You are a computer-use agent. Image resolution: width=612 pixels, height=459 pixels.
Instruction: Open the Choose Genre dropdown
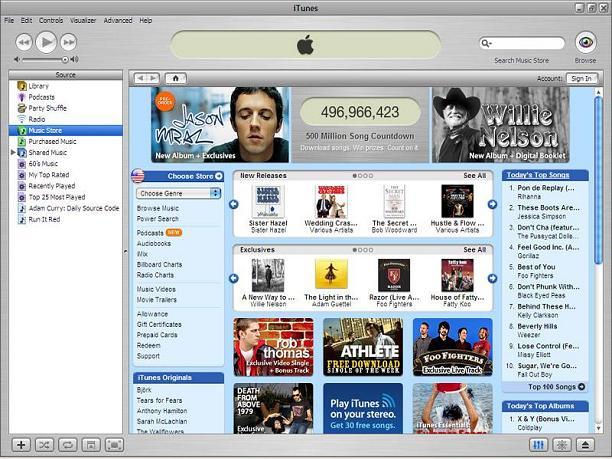pos(178,193)
